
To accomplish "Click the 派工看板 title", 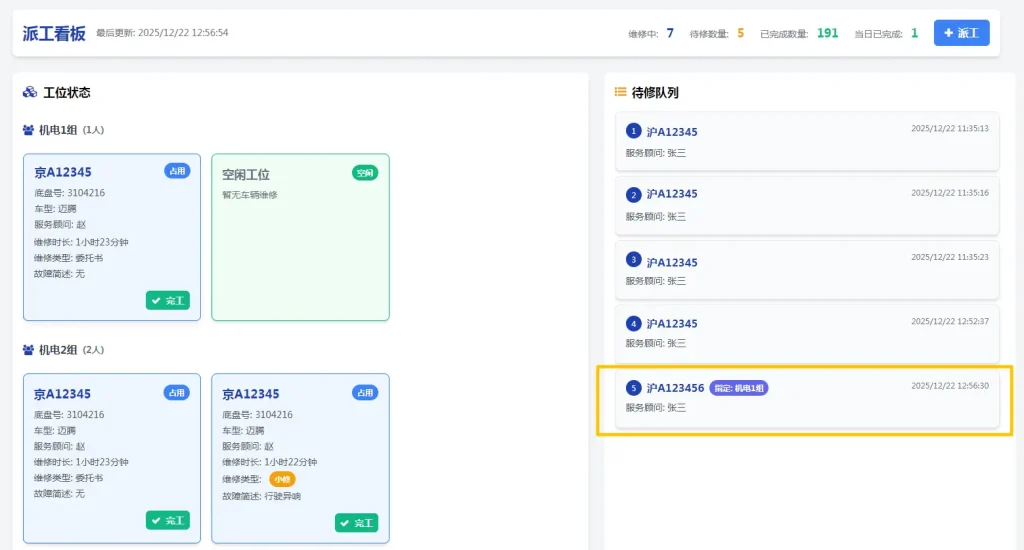I will tap(54, 33).
